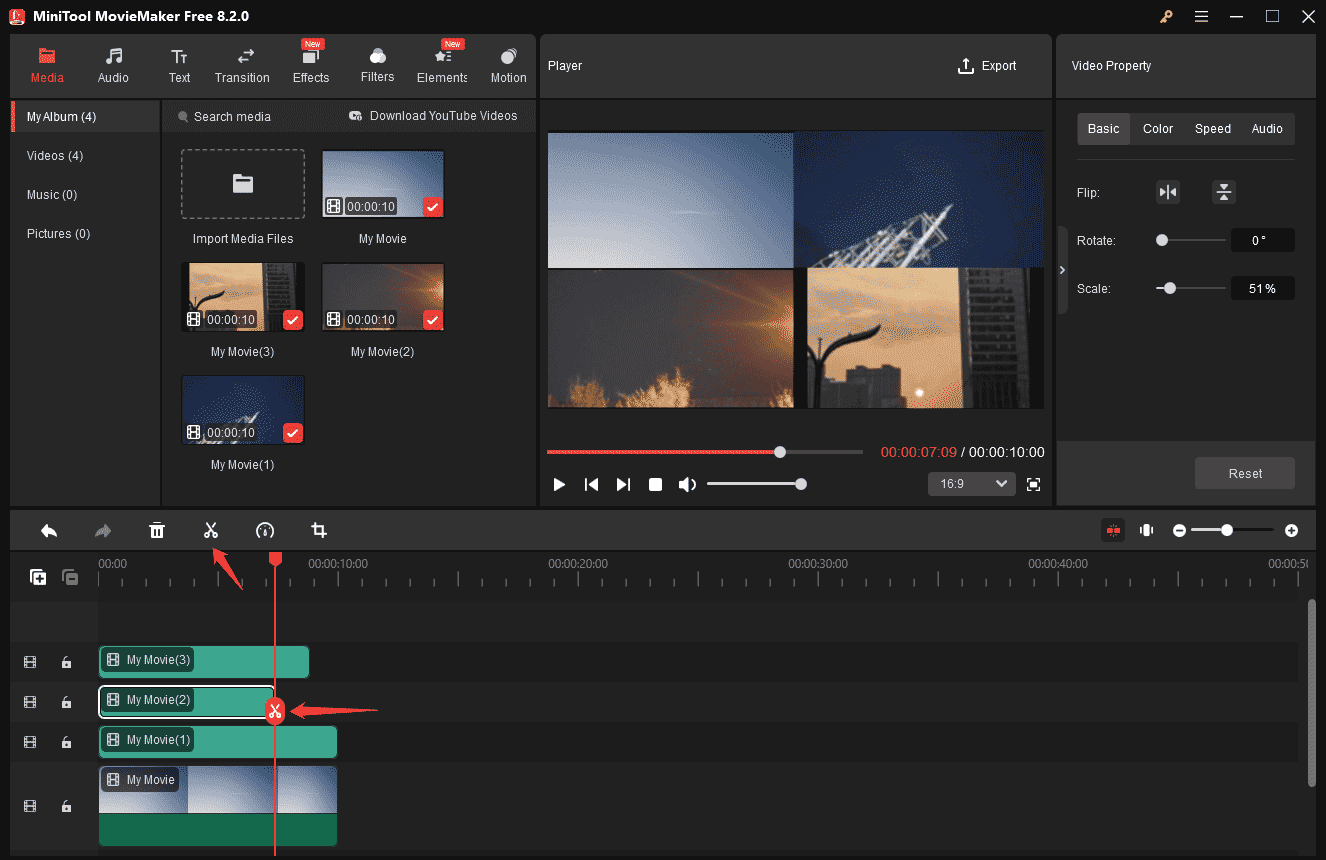Open the Transition tab
The height and width of the screenshot is (860, 1326).
coord(242,65)
